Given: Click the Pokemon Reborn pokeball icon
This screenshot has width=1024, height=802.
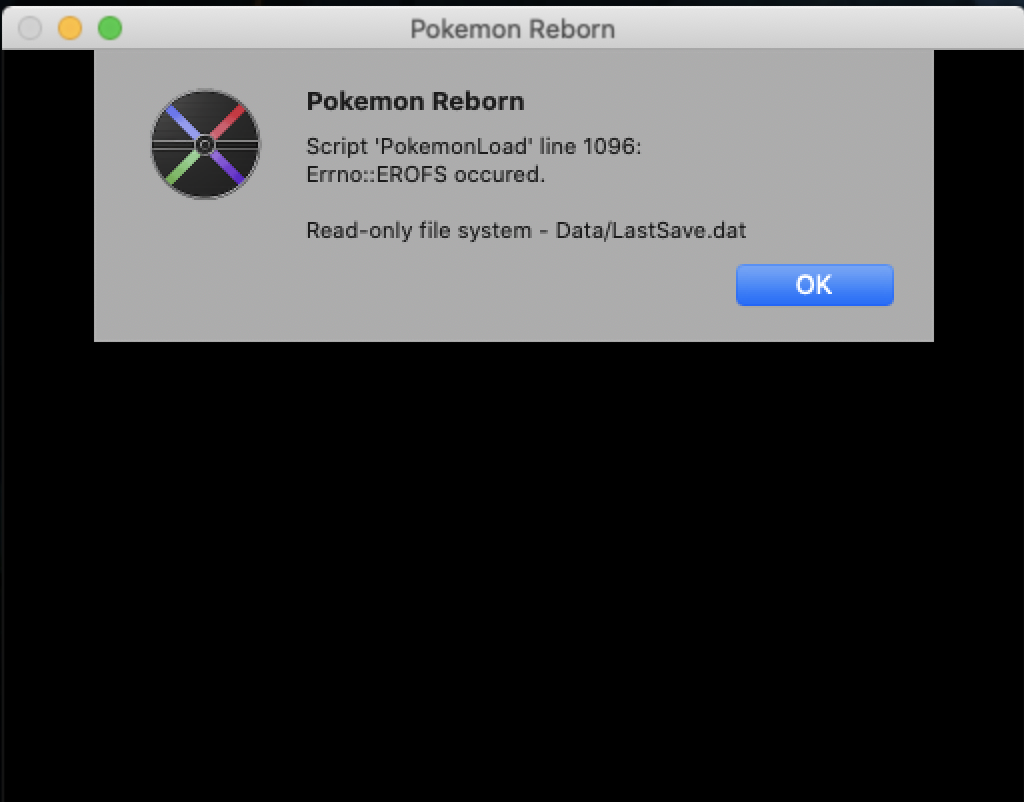Looking at the screenshot, I should pos(205,144).
